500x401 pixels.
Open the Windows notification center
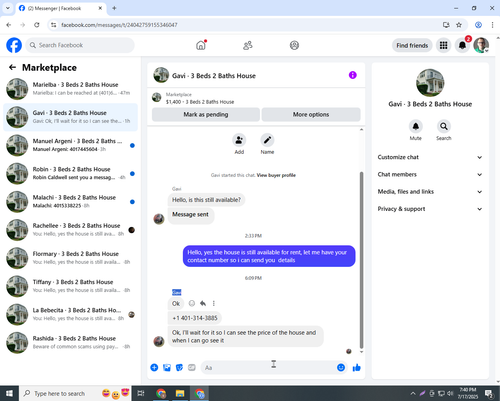[489, 394]
